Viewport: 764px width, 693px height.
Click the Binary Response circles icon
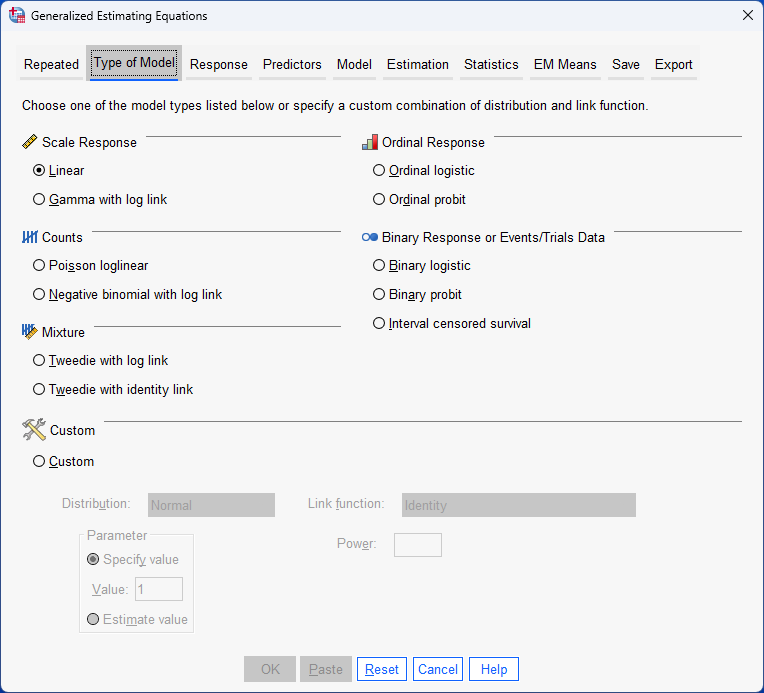point(370,237)
